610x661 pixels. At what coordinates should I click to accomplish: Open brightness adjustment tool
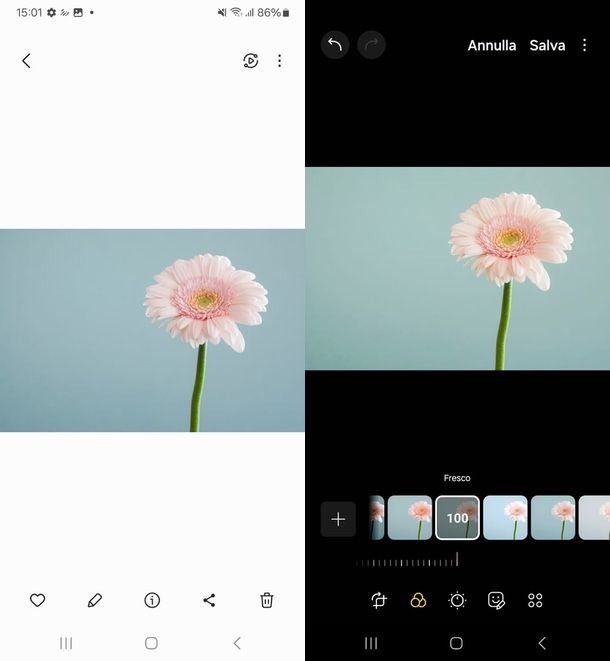click(x=457, y=600)
